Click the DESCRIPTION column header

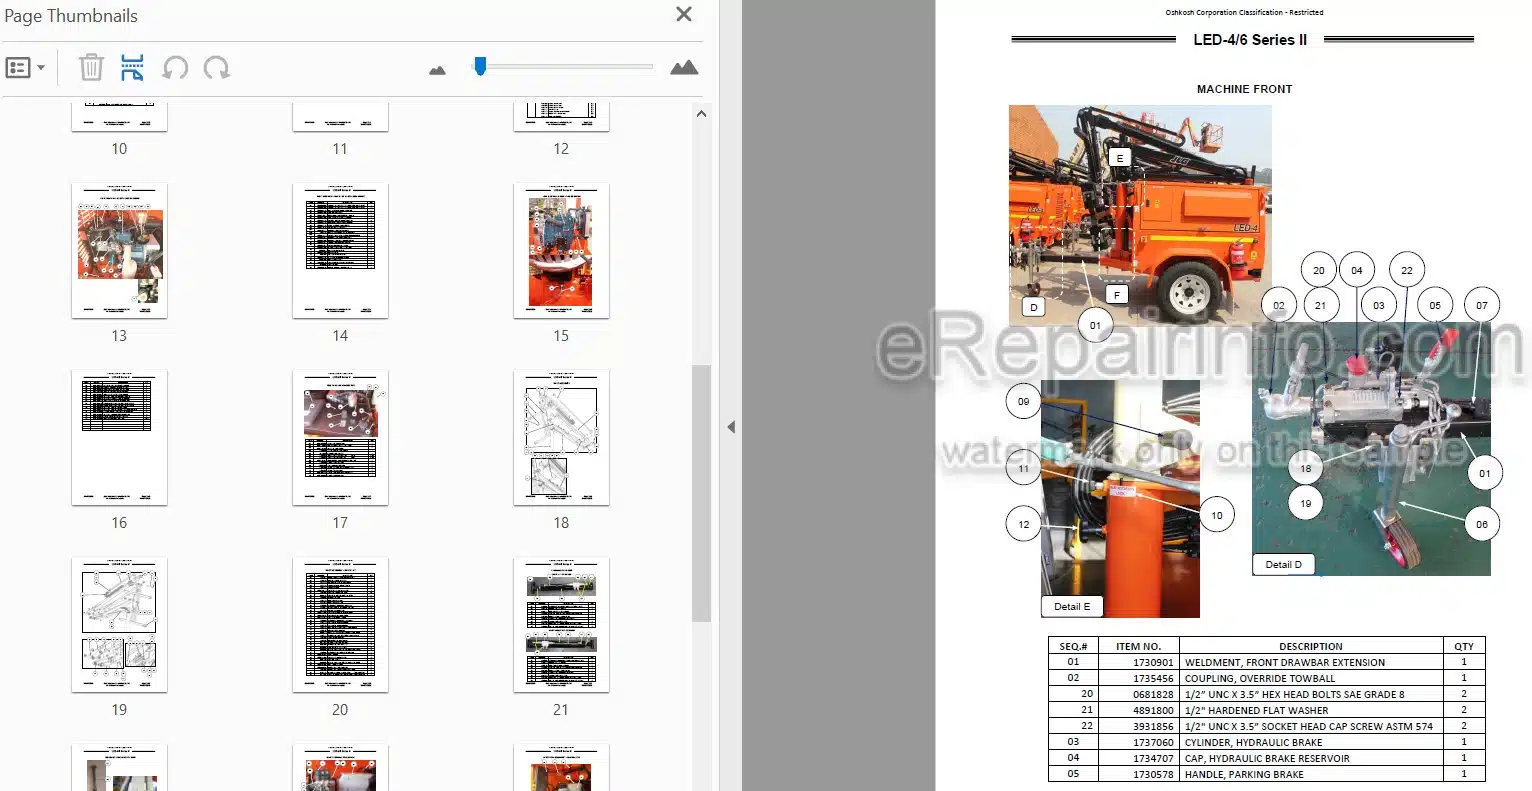pos(1311,646)
